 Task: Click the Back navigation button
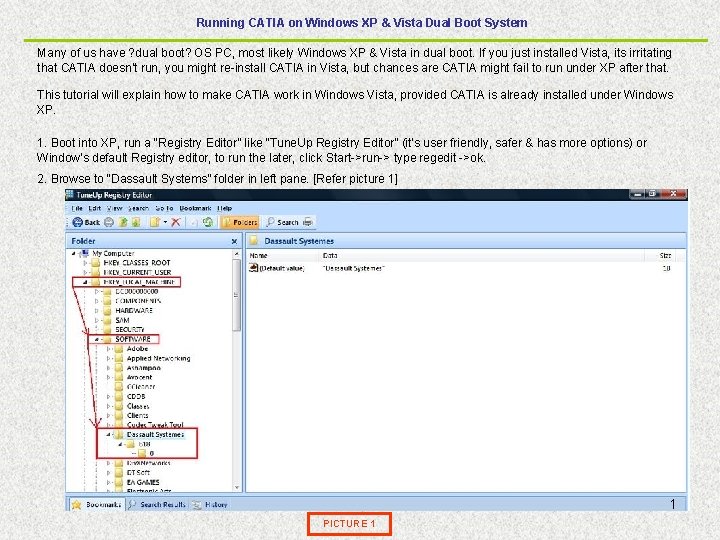pyautogui.click(x=86, y=222)
